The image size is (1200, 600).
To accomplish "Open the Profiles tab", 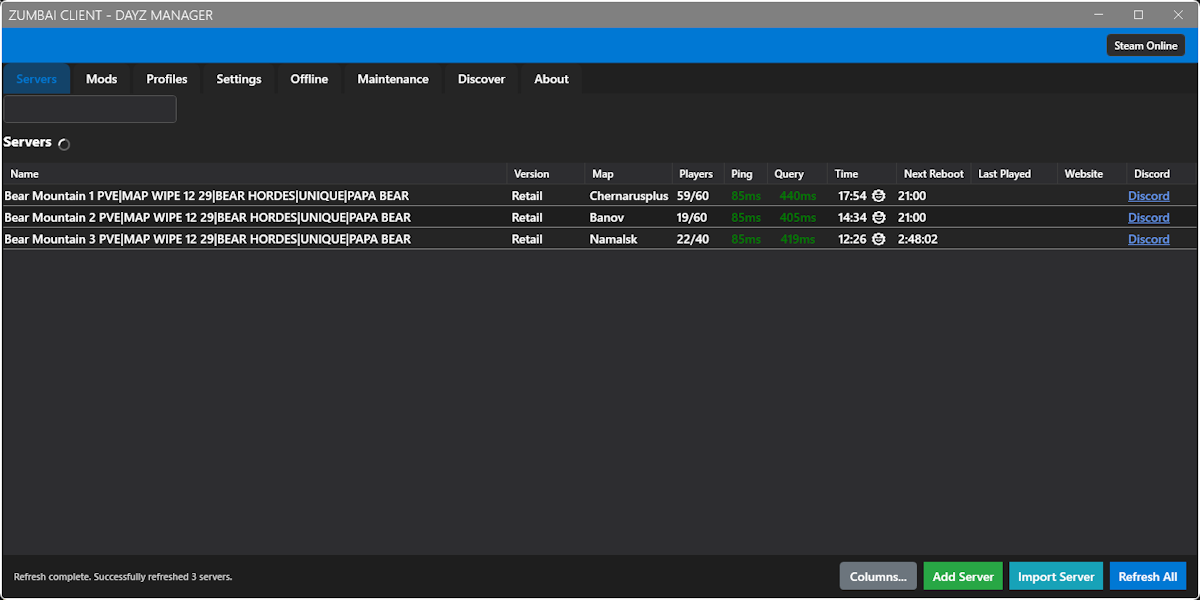I will coord(166,78).
